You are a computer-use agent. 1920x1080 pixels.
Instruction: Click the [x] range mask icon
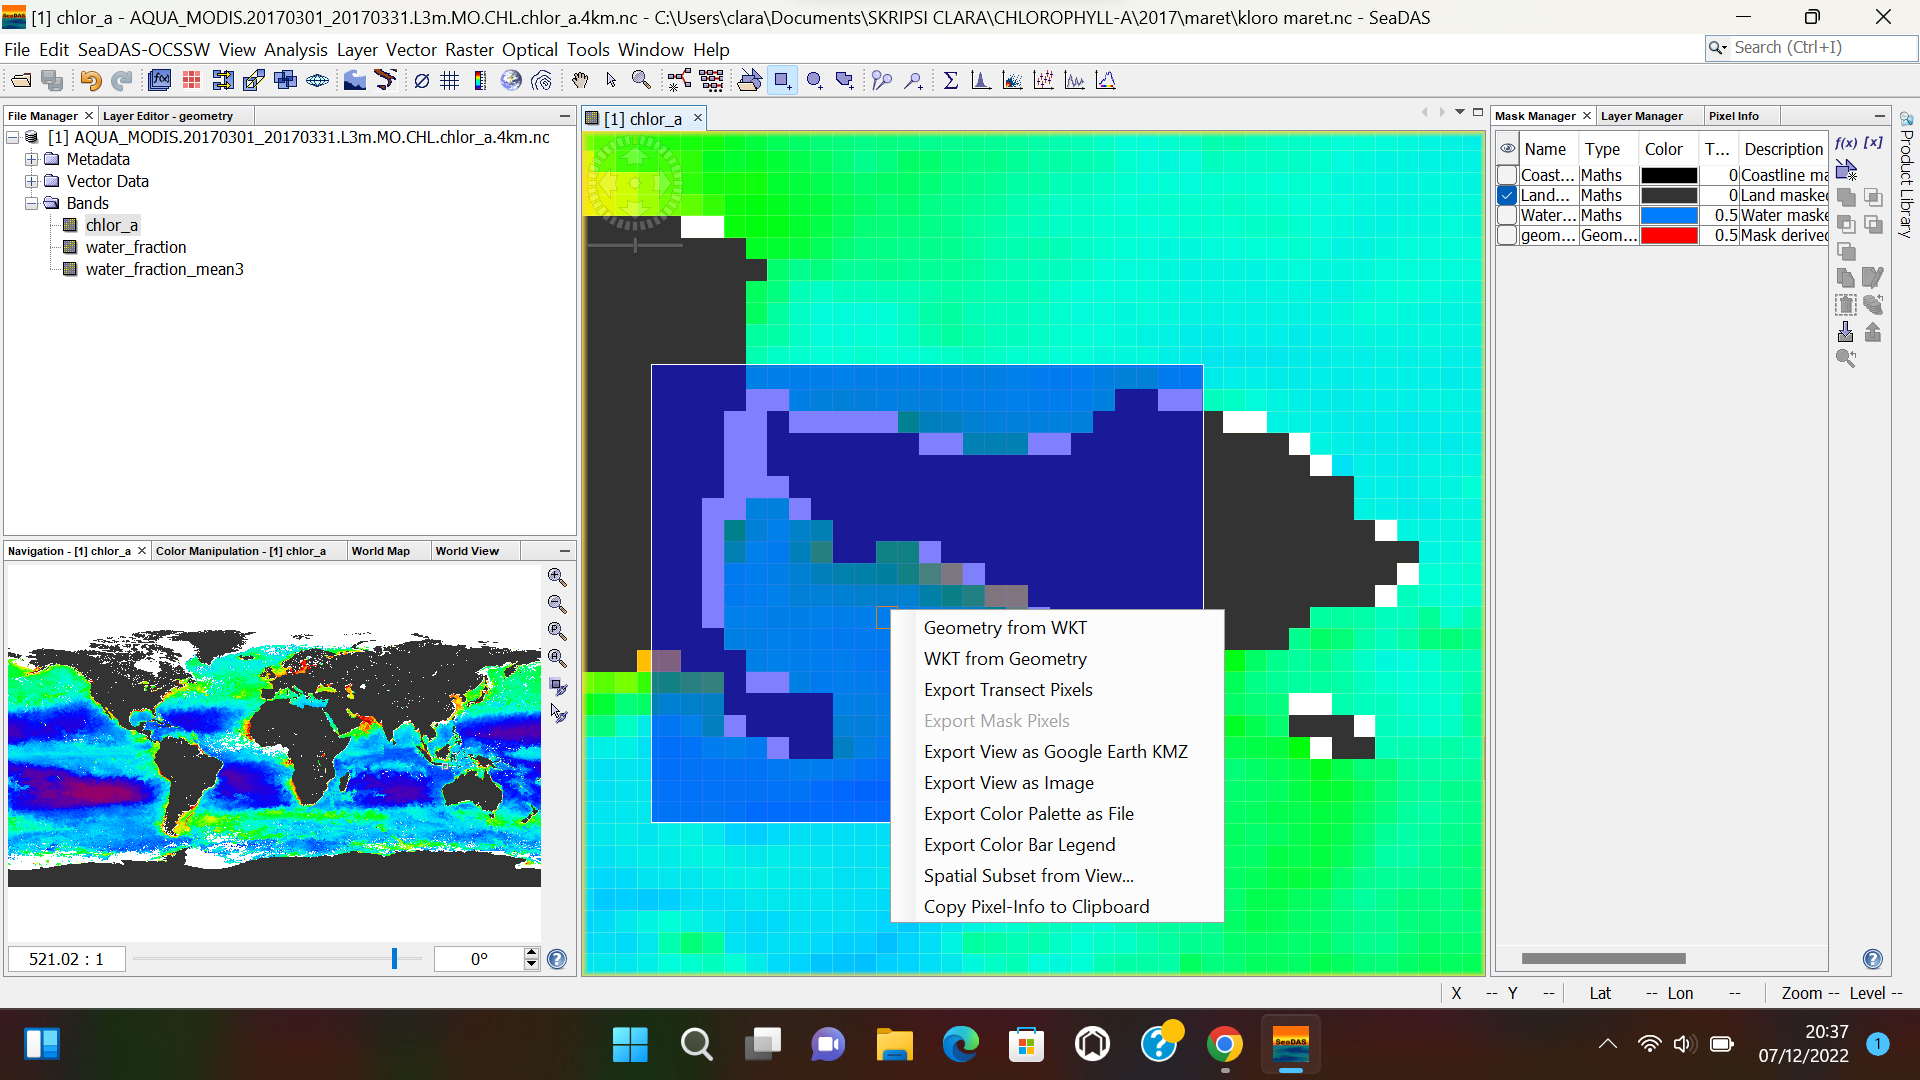pyautogui.click(x=1873, y=143)
